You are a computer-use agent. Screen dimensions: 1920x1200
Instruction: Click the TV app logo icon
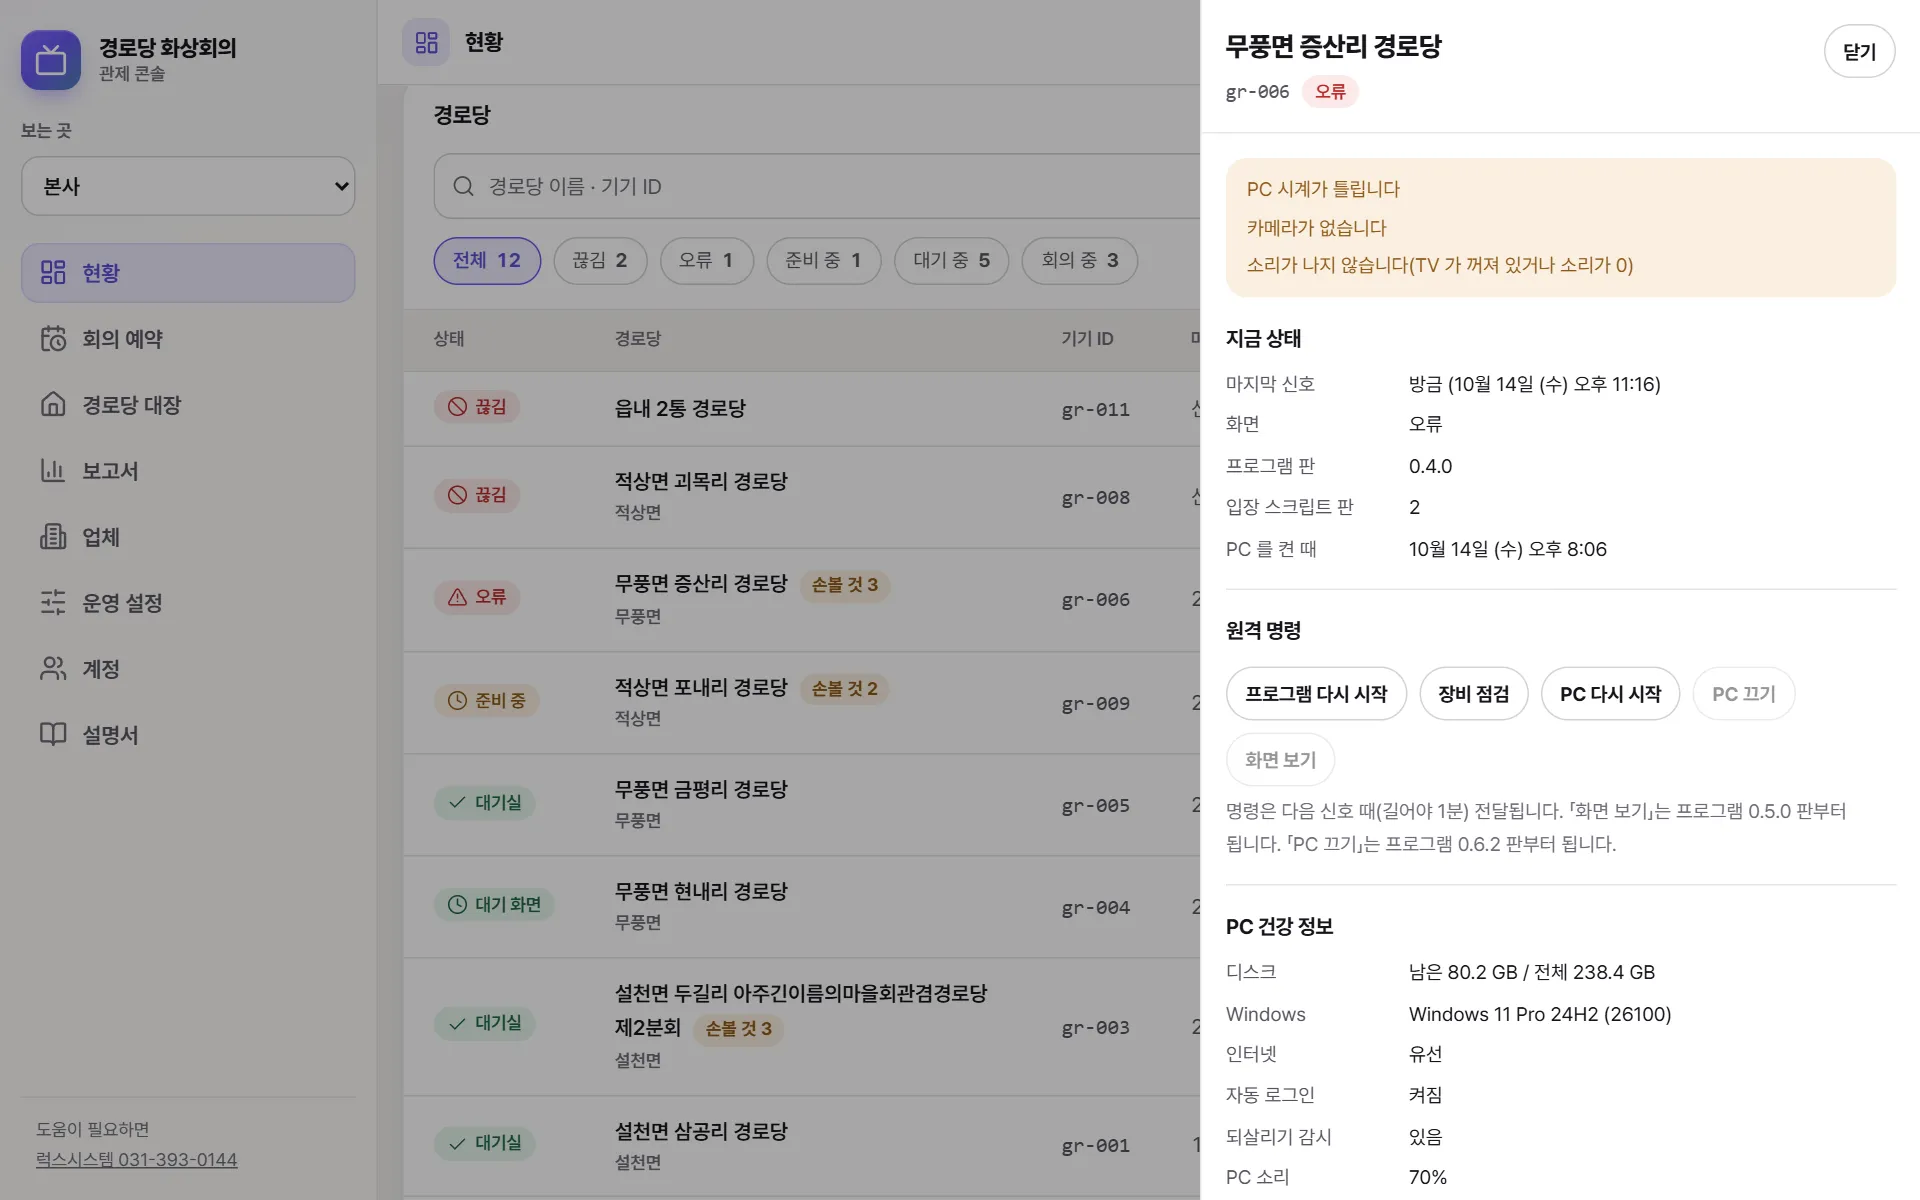pos(51,60)
